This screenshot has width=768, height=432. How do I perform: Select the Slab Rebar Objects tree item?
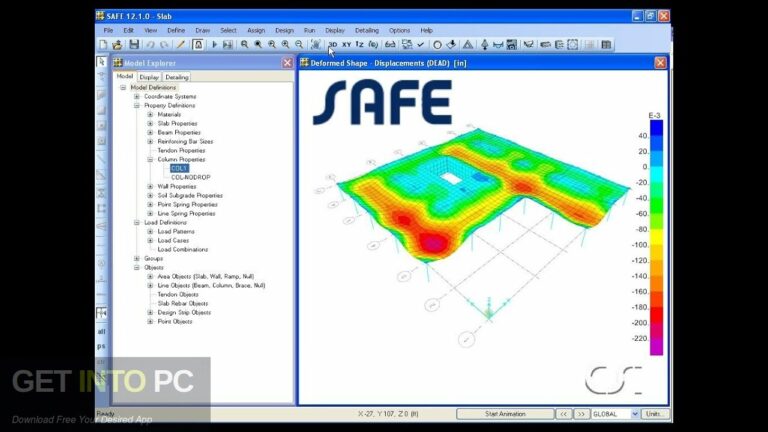[183, 304]
